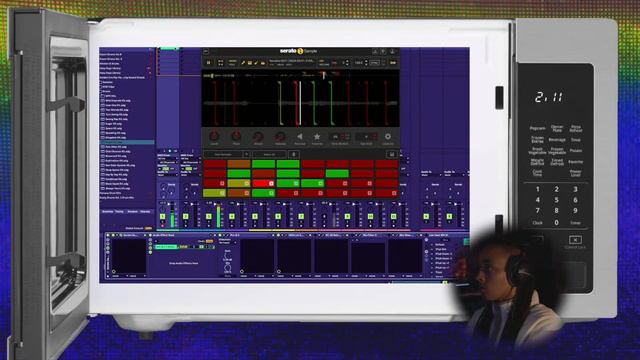
Task: Open Track 1 Audio To dropdown
Action: [x=167, y=175]
